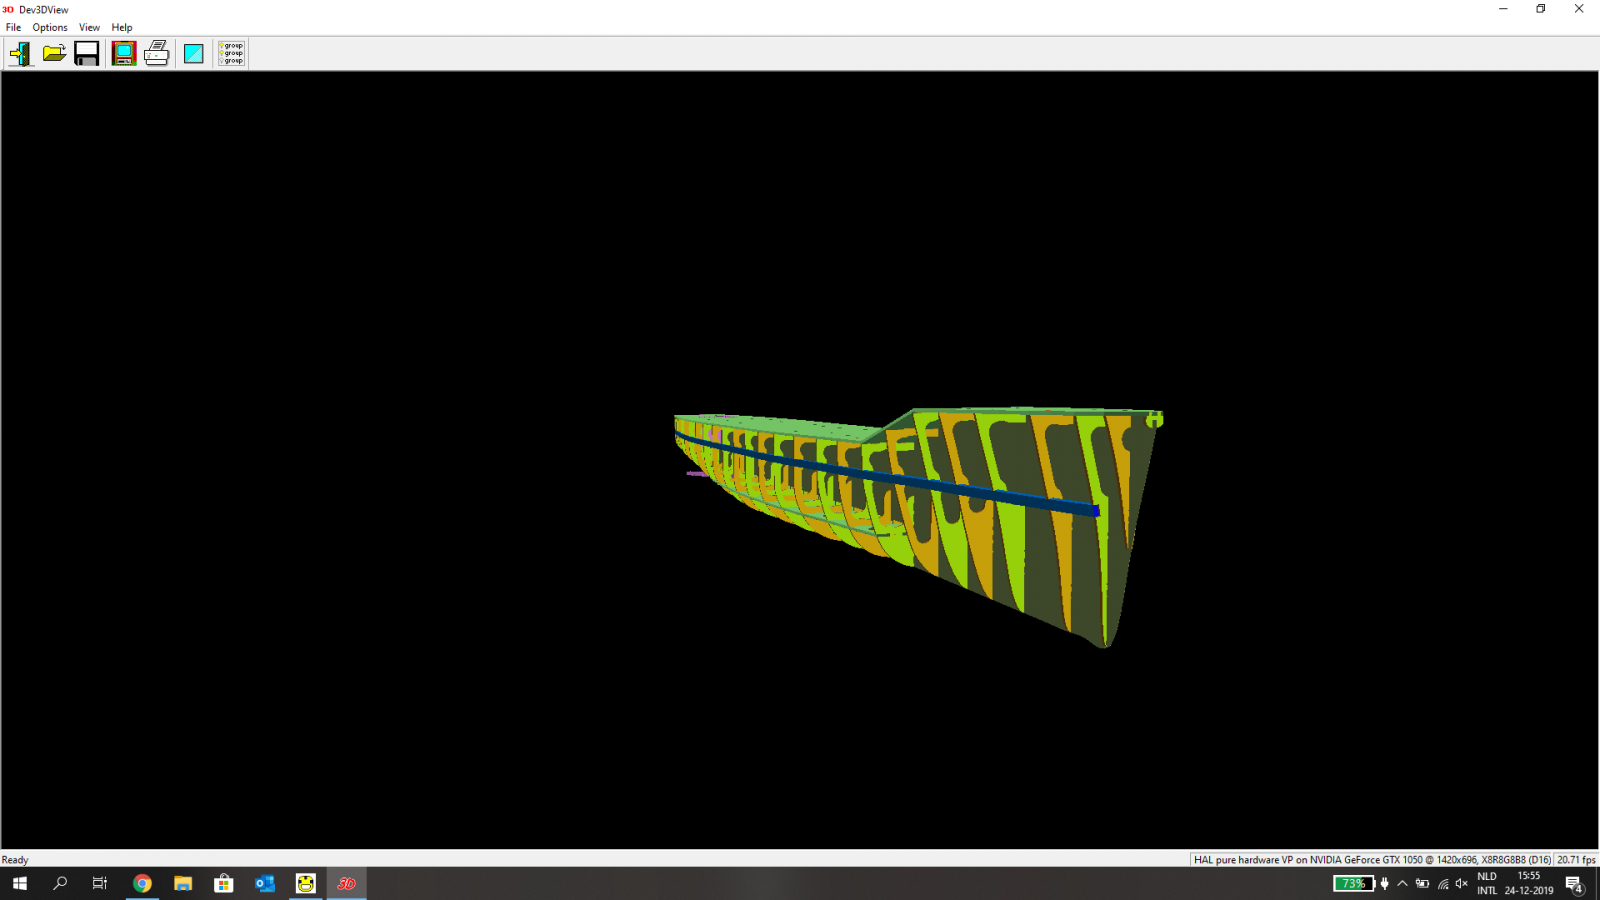The height and width of the screenshot is (900, 1600).
Task: Open the Options menu
Action: coord(50,27)
